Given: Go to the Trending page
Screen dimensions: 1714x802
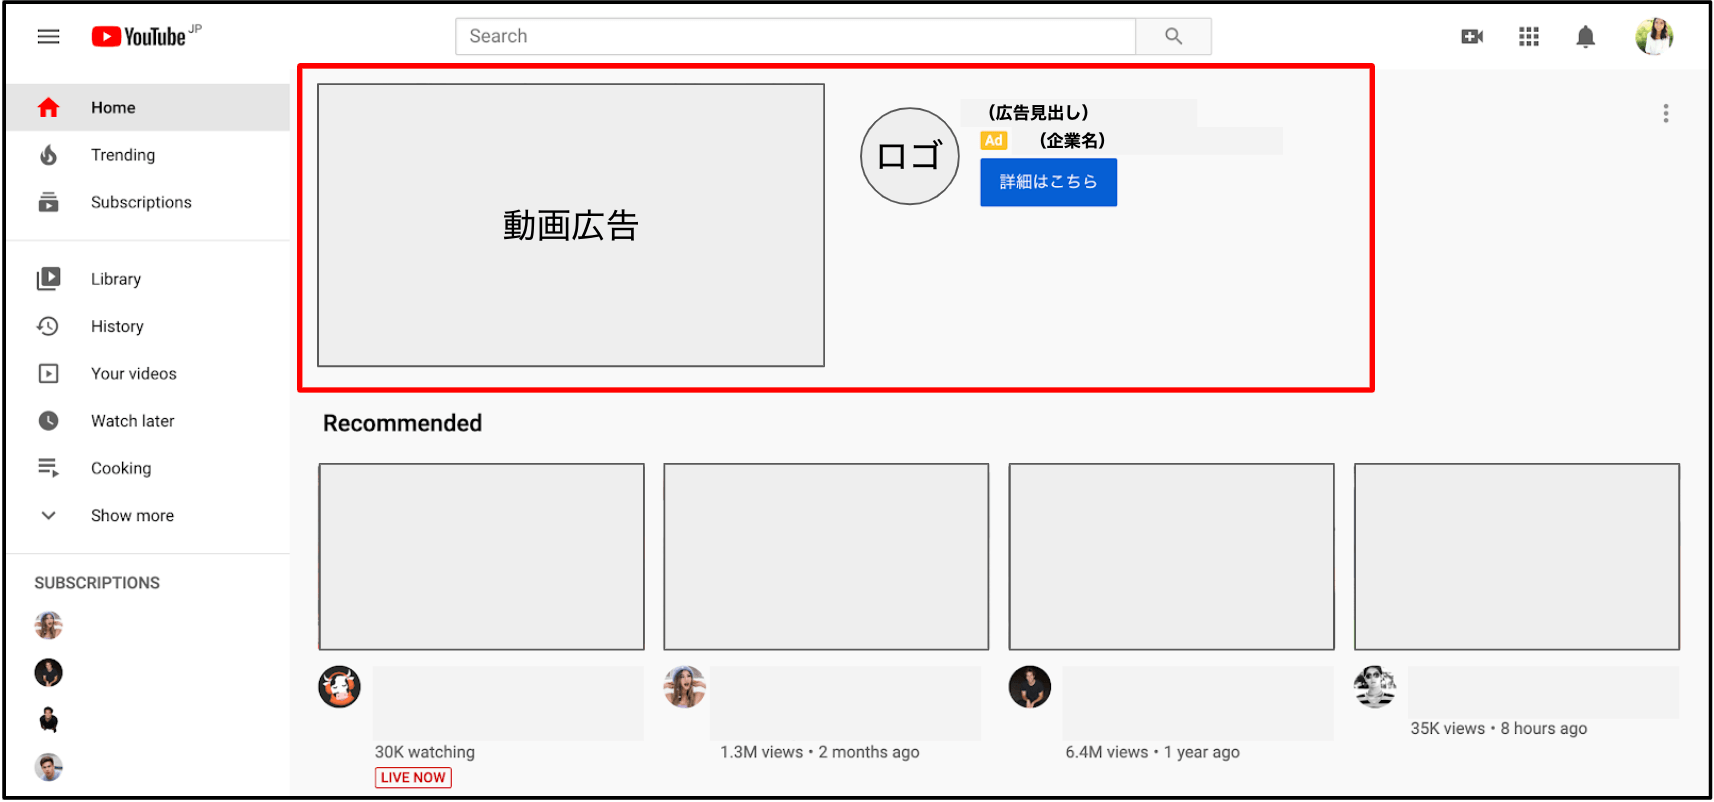Looking at the screenshot, I should (x=122, y=155).
